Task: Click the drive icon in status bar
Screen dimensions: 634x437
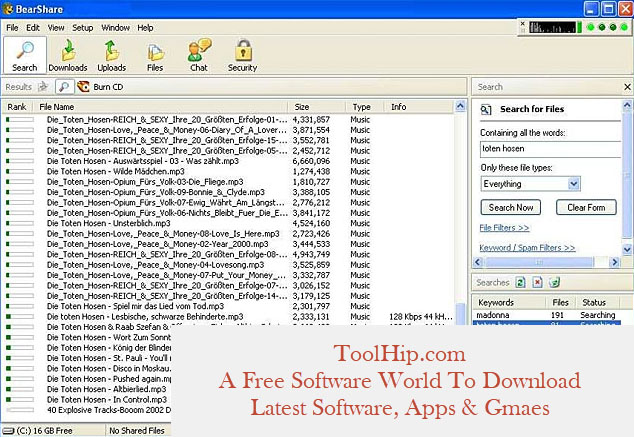Action: [8, 431]
